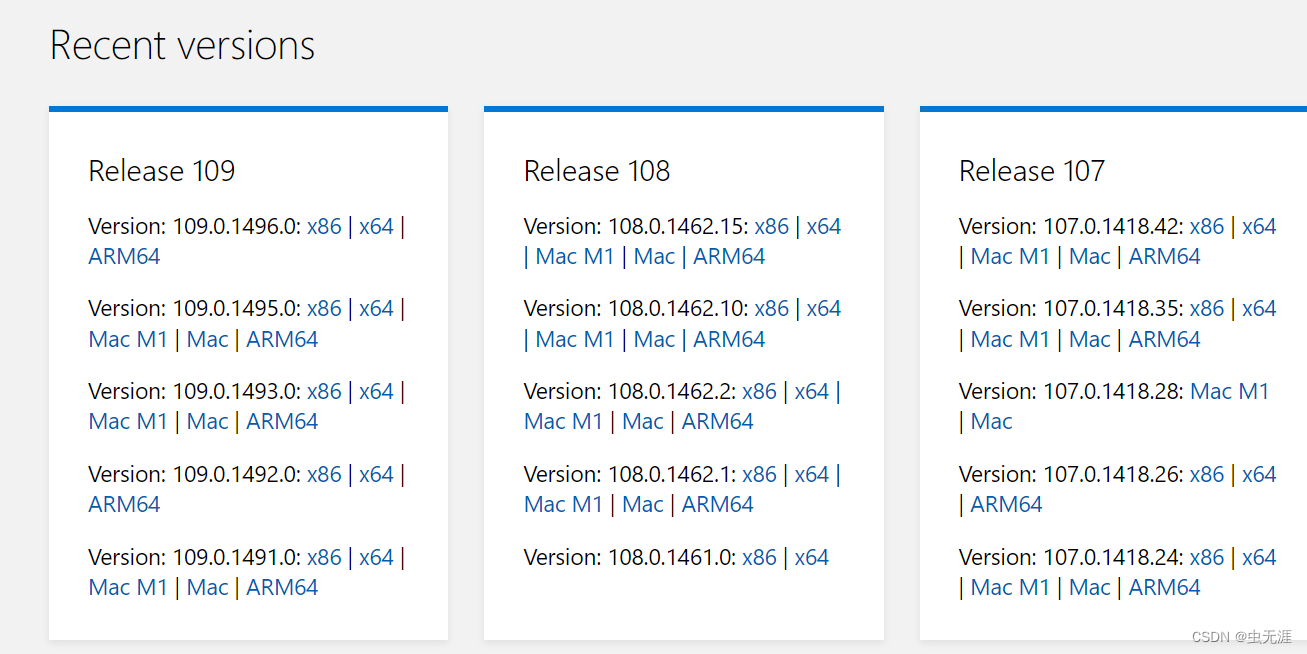Open Mac link for version 109.0.1493.0
Image resolution: width=1307 pixels, height=654 pixels.
pyautogui.click(x=207, y=421)
